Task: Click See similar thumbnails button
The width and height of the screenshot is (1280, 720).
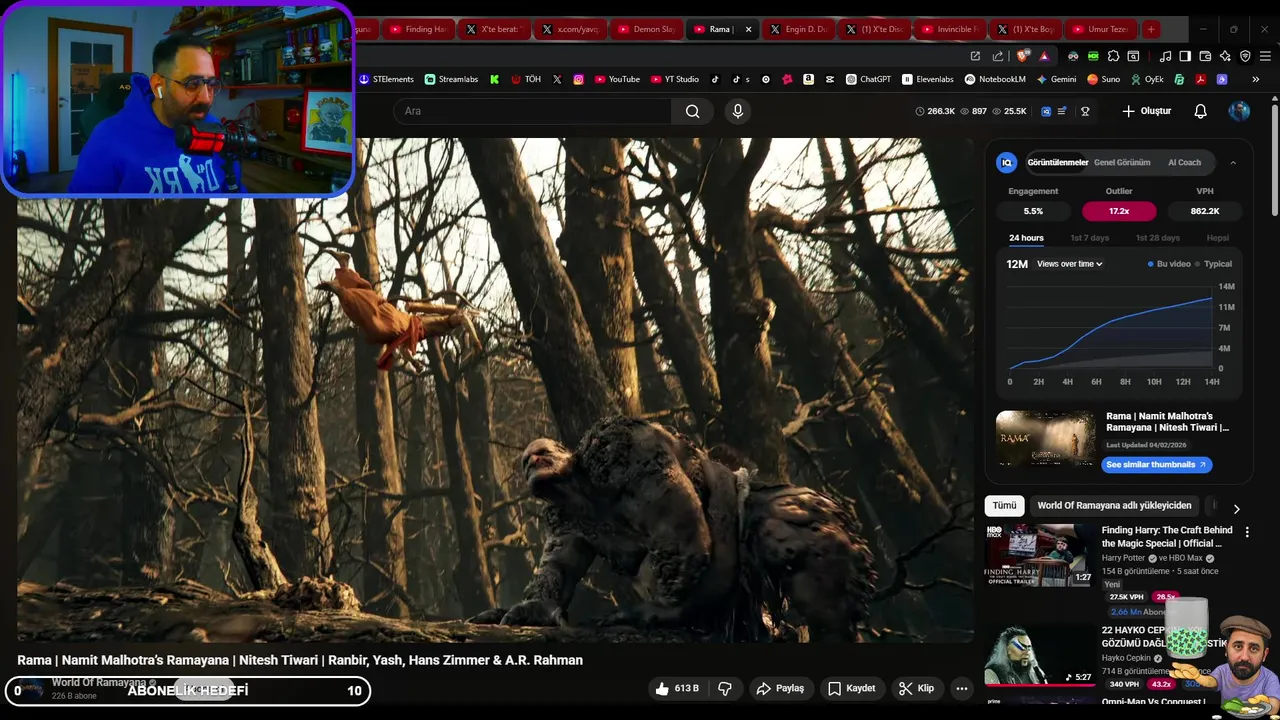Action: point(1156,464)
